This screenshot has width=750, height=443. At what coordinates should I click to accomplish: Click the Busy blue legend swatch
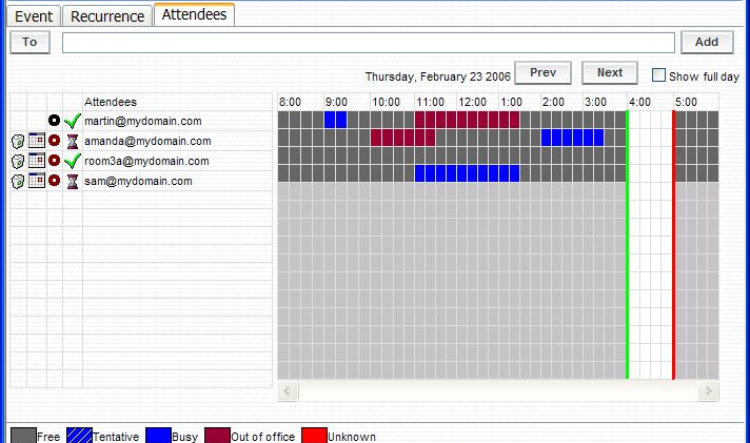(x=158, y=436)
